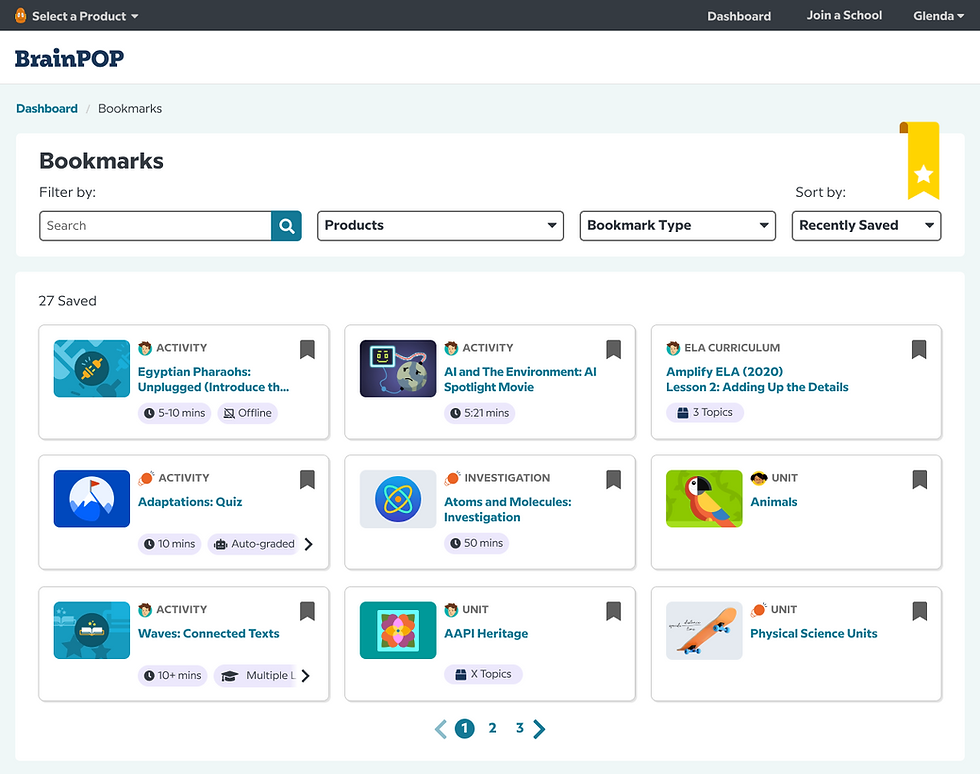Unbookmark the Amplify ELA (2020) card
Screen dimensions: 980x774
pos(919,349)
